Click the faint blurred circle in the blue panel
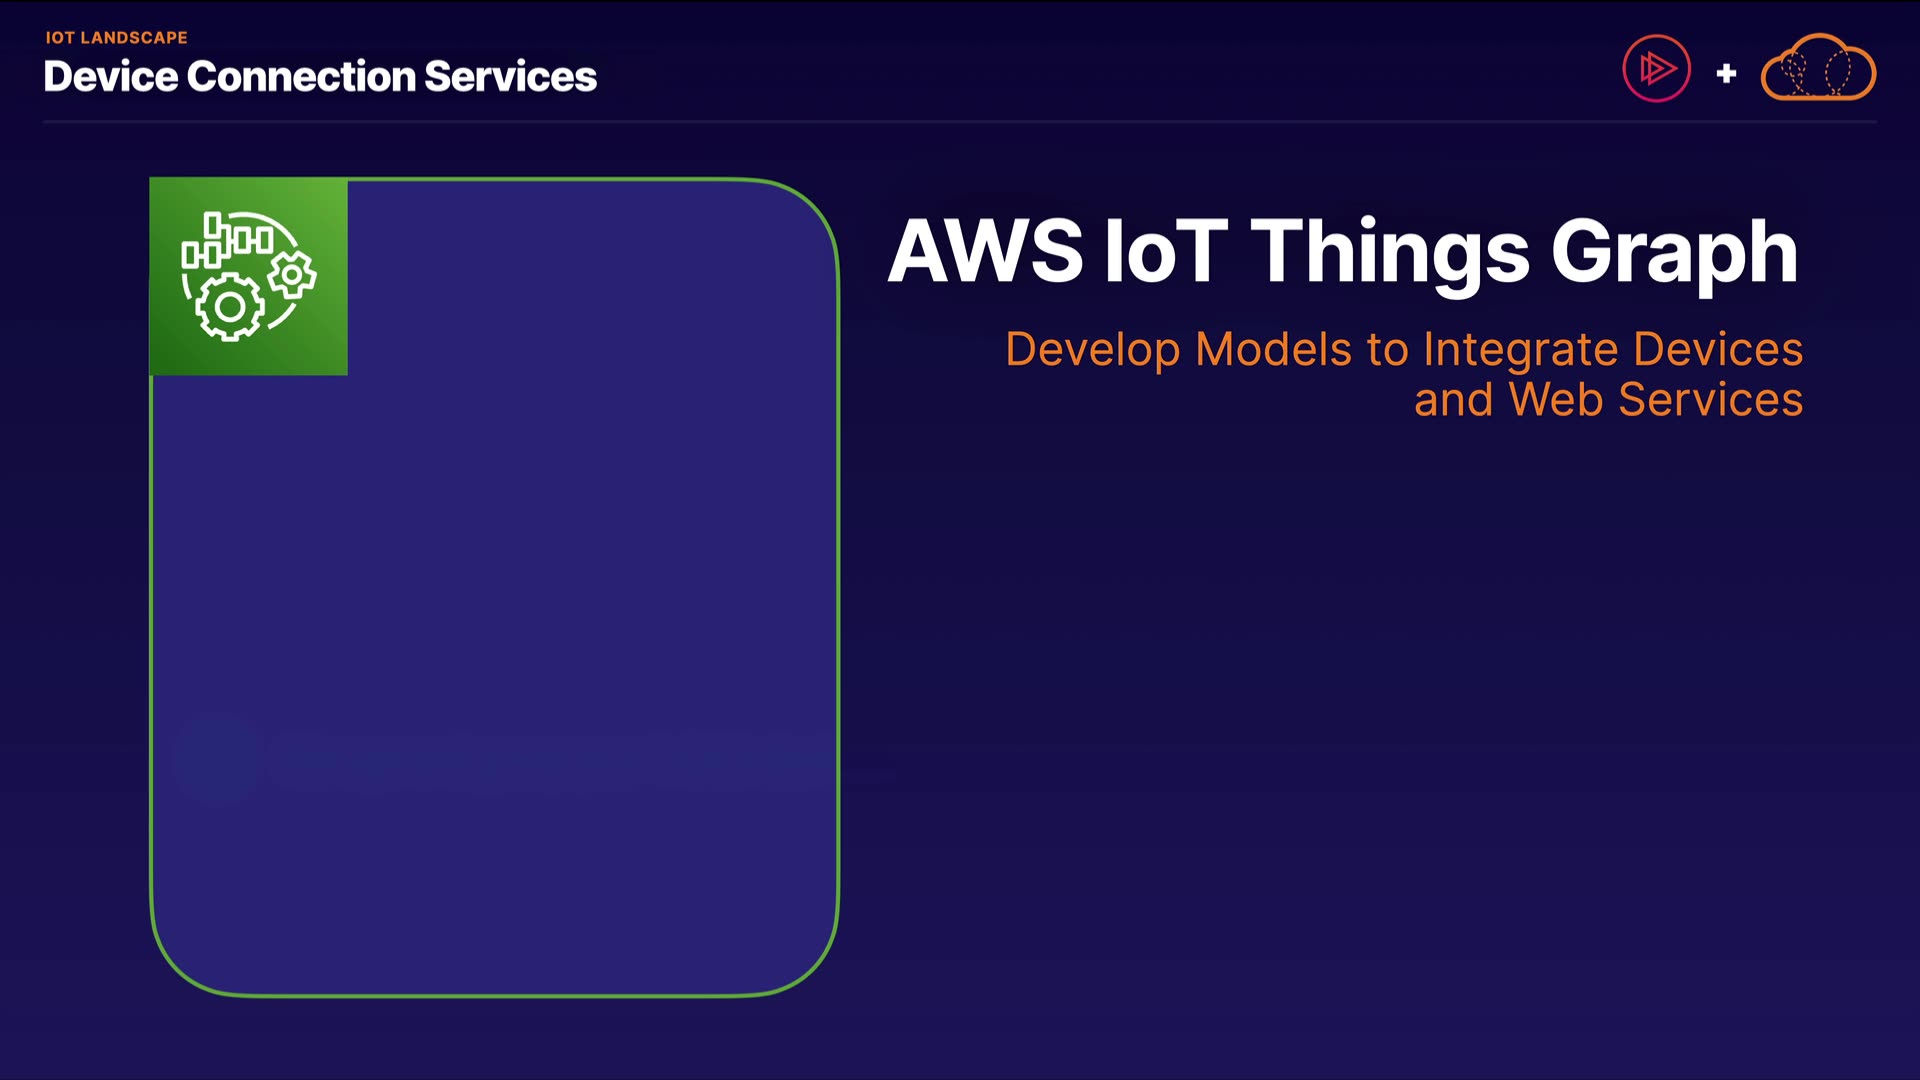 (x=218, y=758)
